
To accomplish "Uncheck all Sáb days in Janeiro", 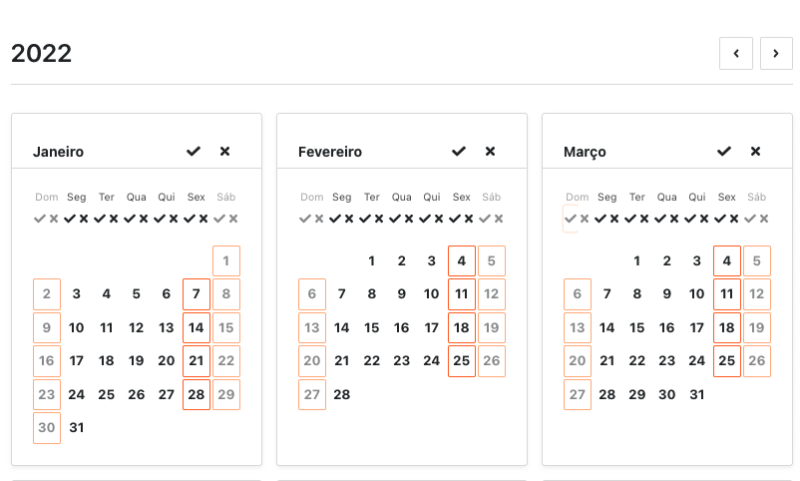I will coord(234,218).
